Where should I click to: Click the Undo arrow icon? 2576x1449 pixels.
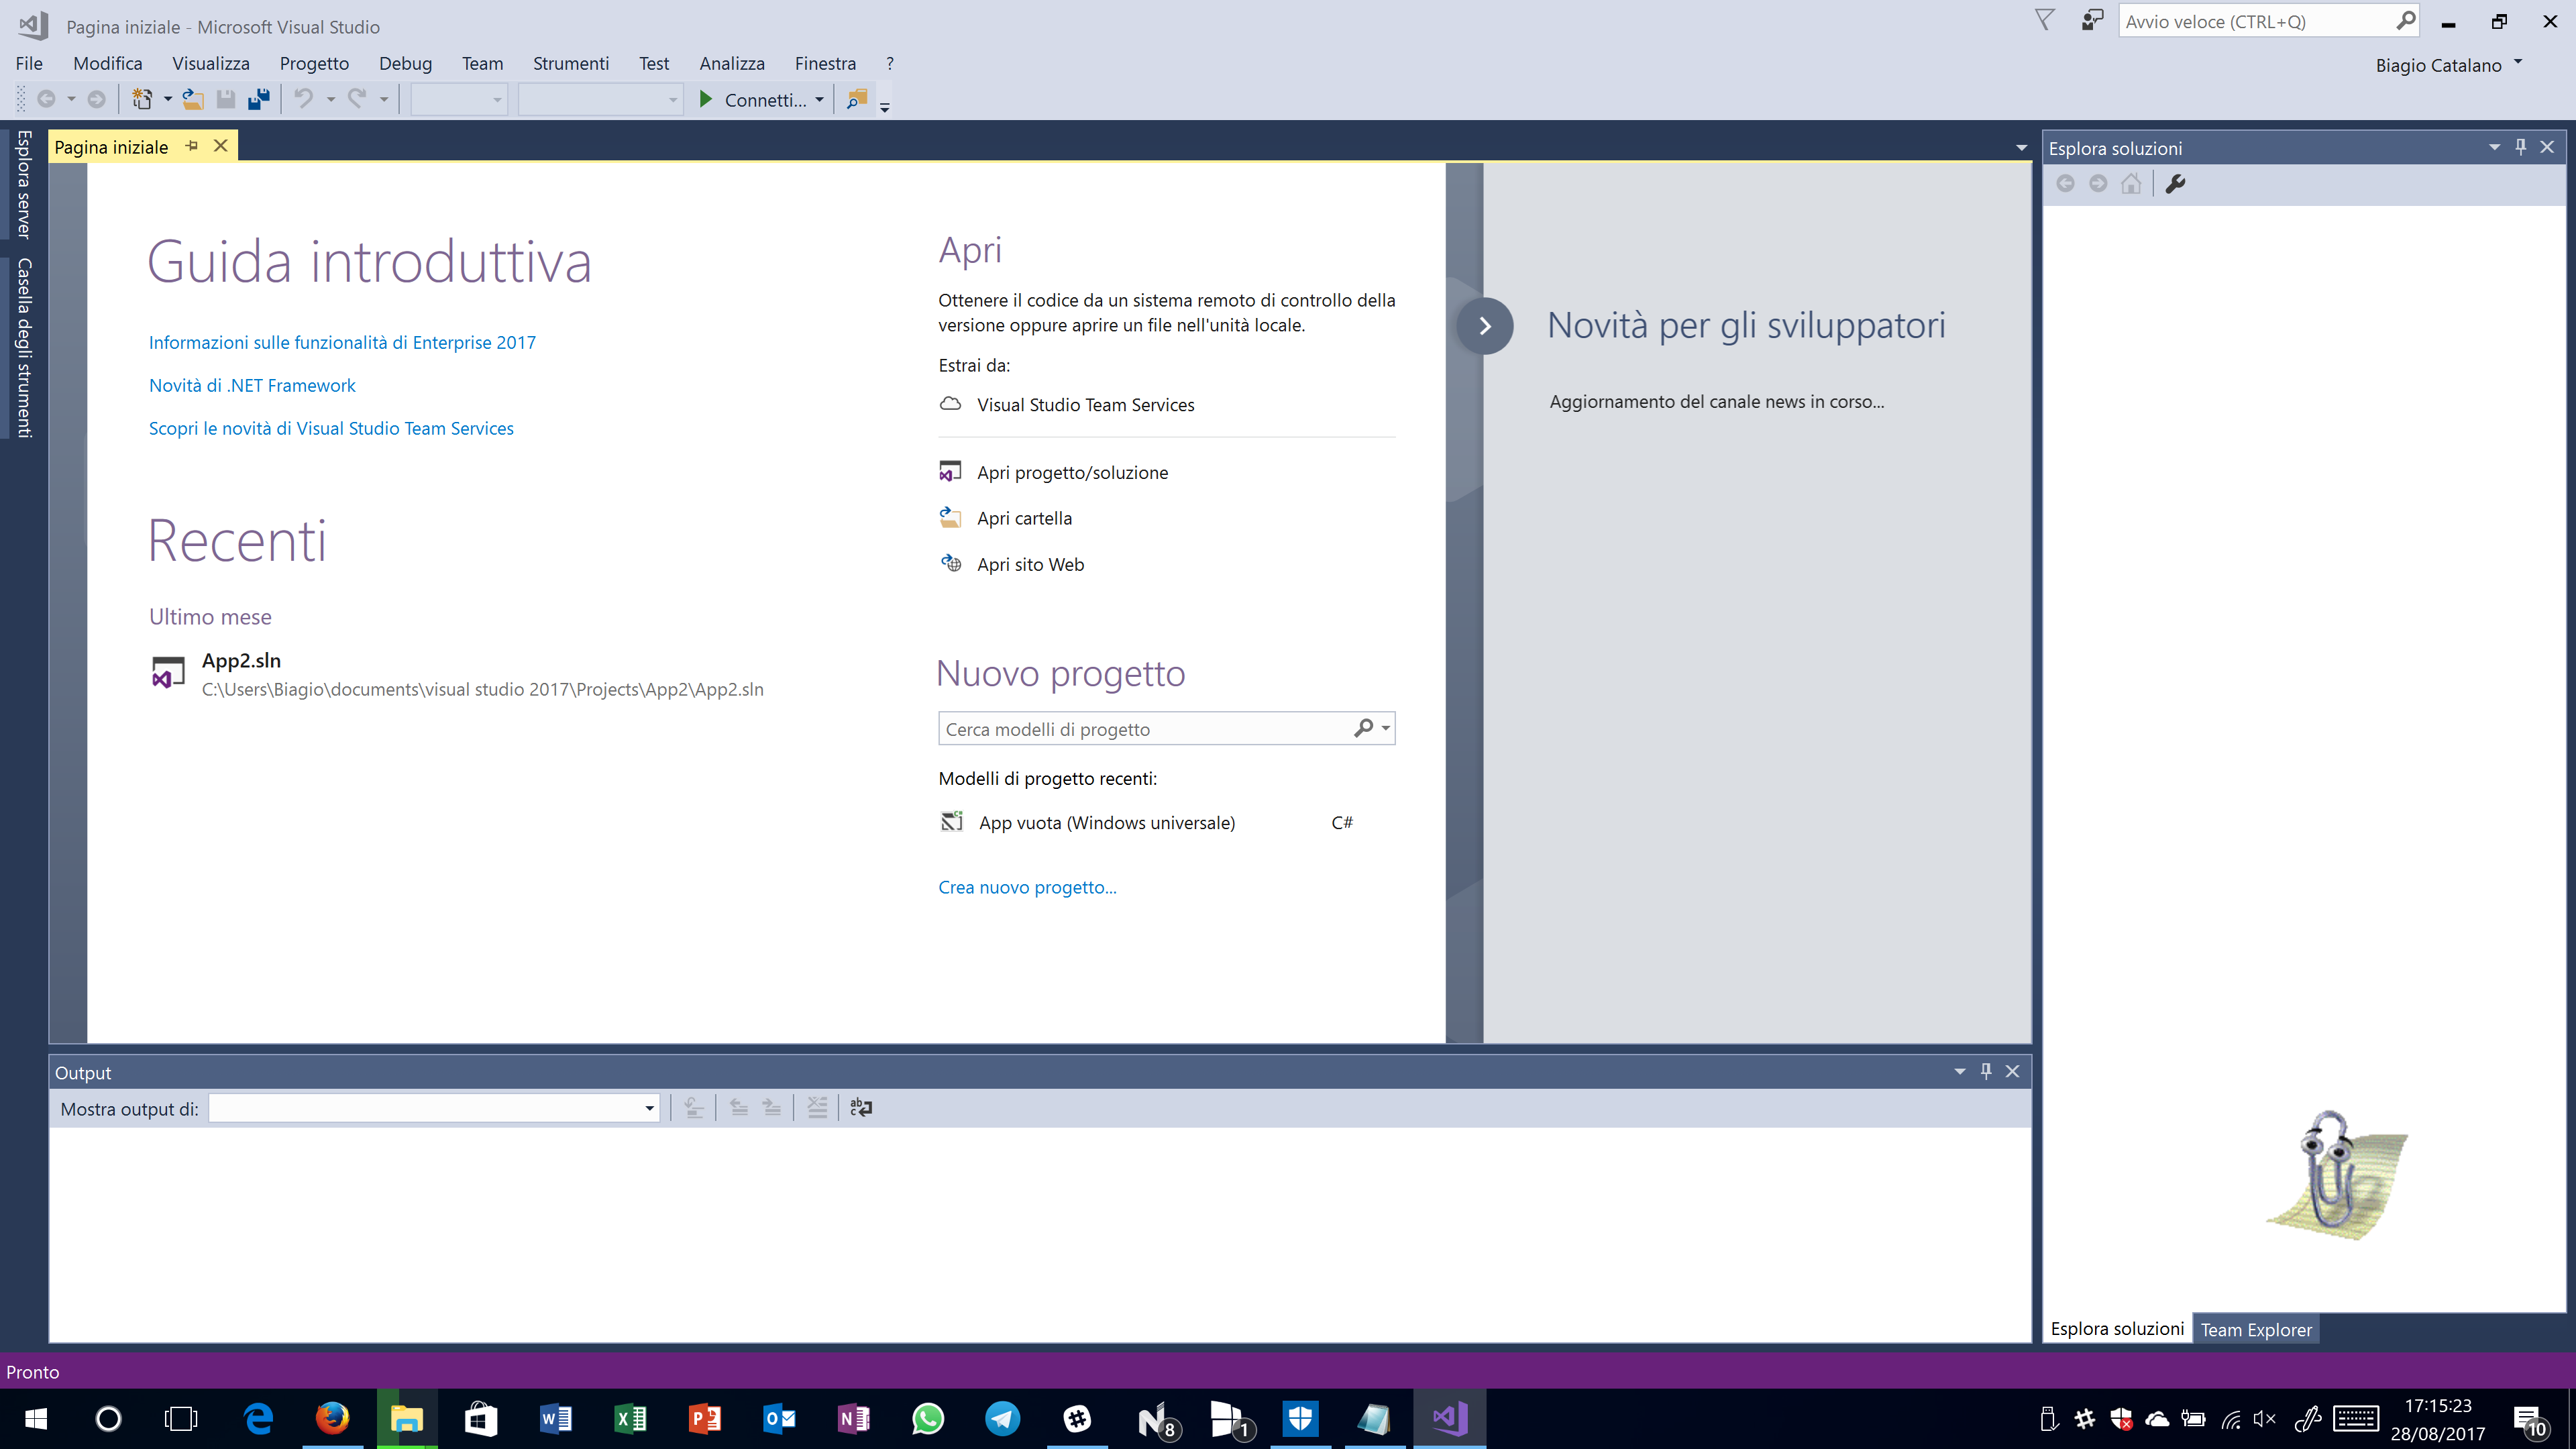pos(304,99)
